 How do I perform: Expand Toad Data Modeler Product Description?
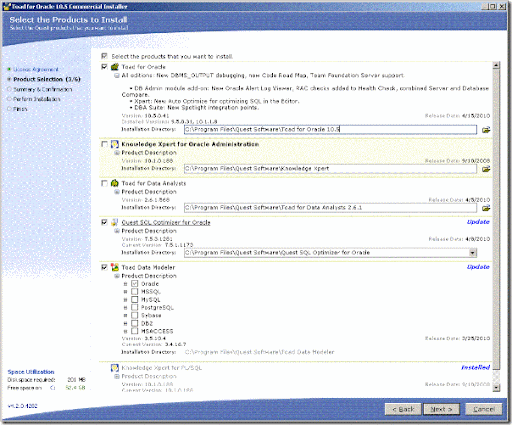tap(117, 276)
